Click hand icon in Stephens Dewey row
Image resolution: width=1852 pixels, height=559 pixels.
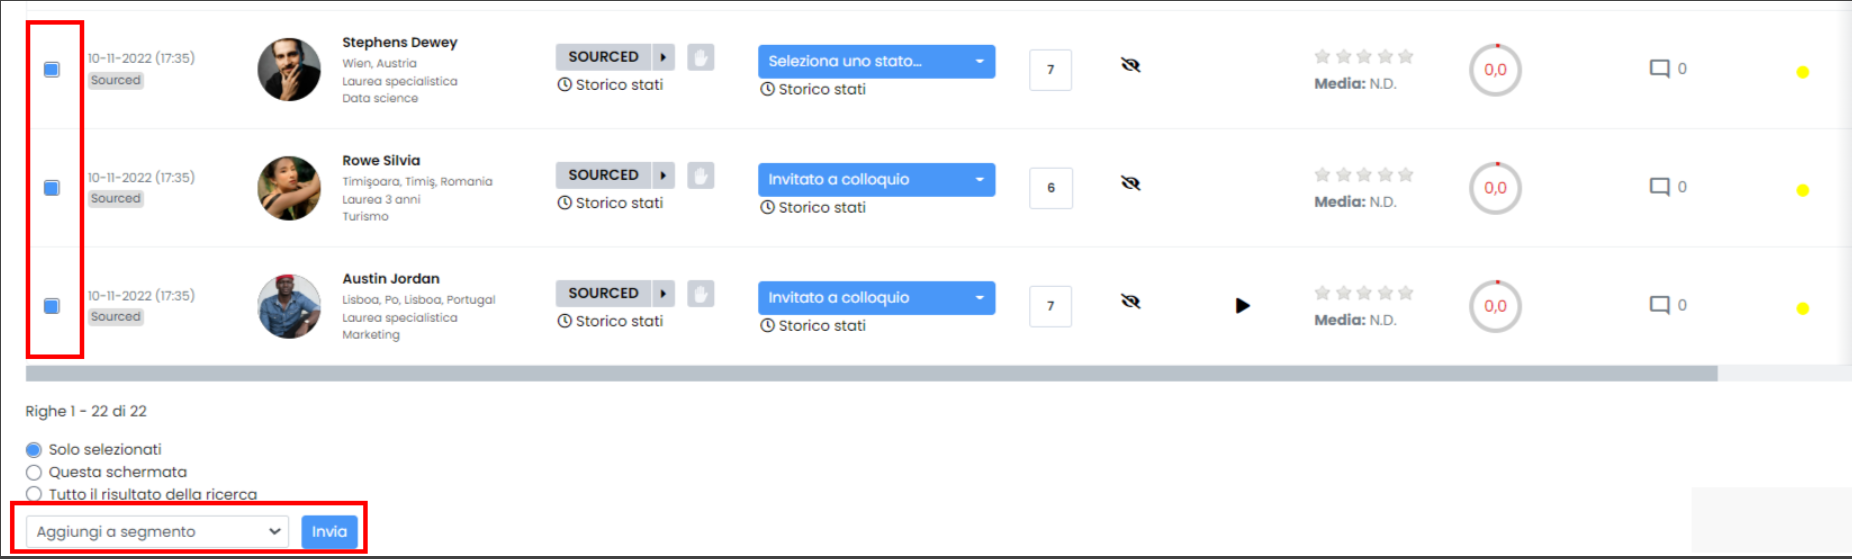point(701,57)
